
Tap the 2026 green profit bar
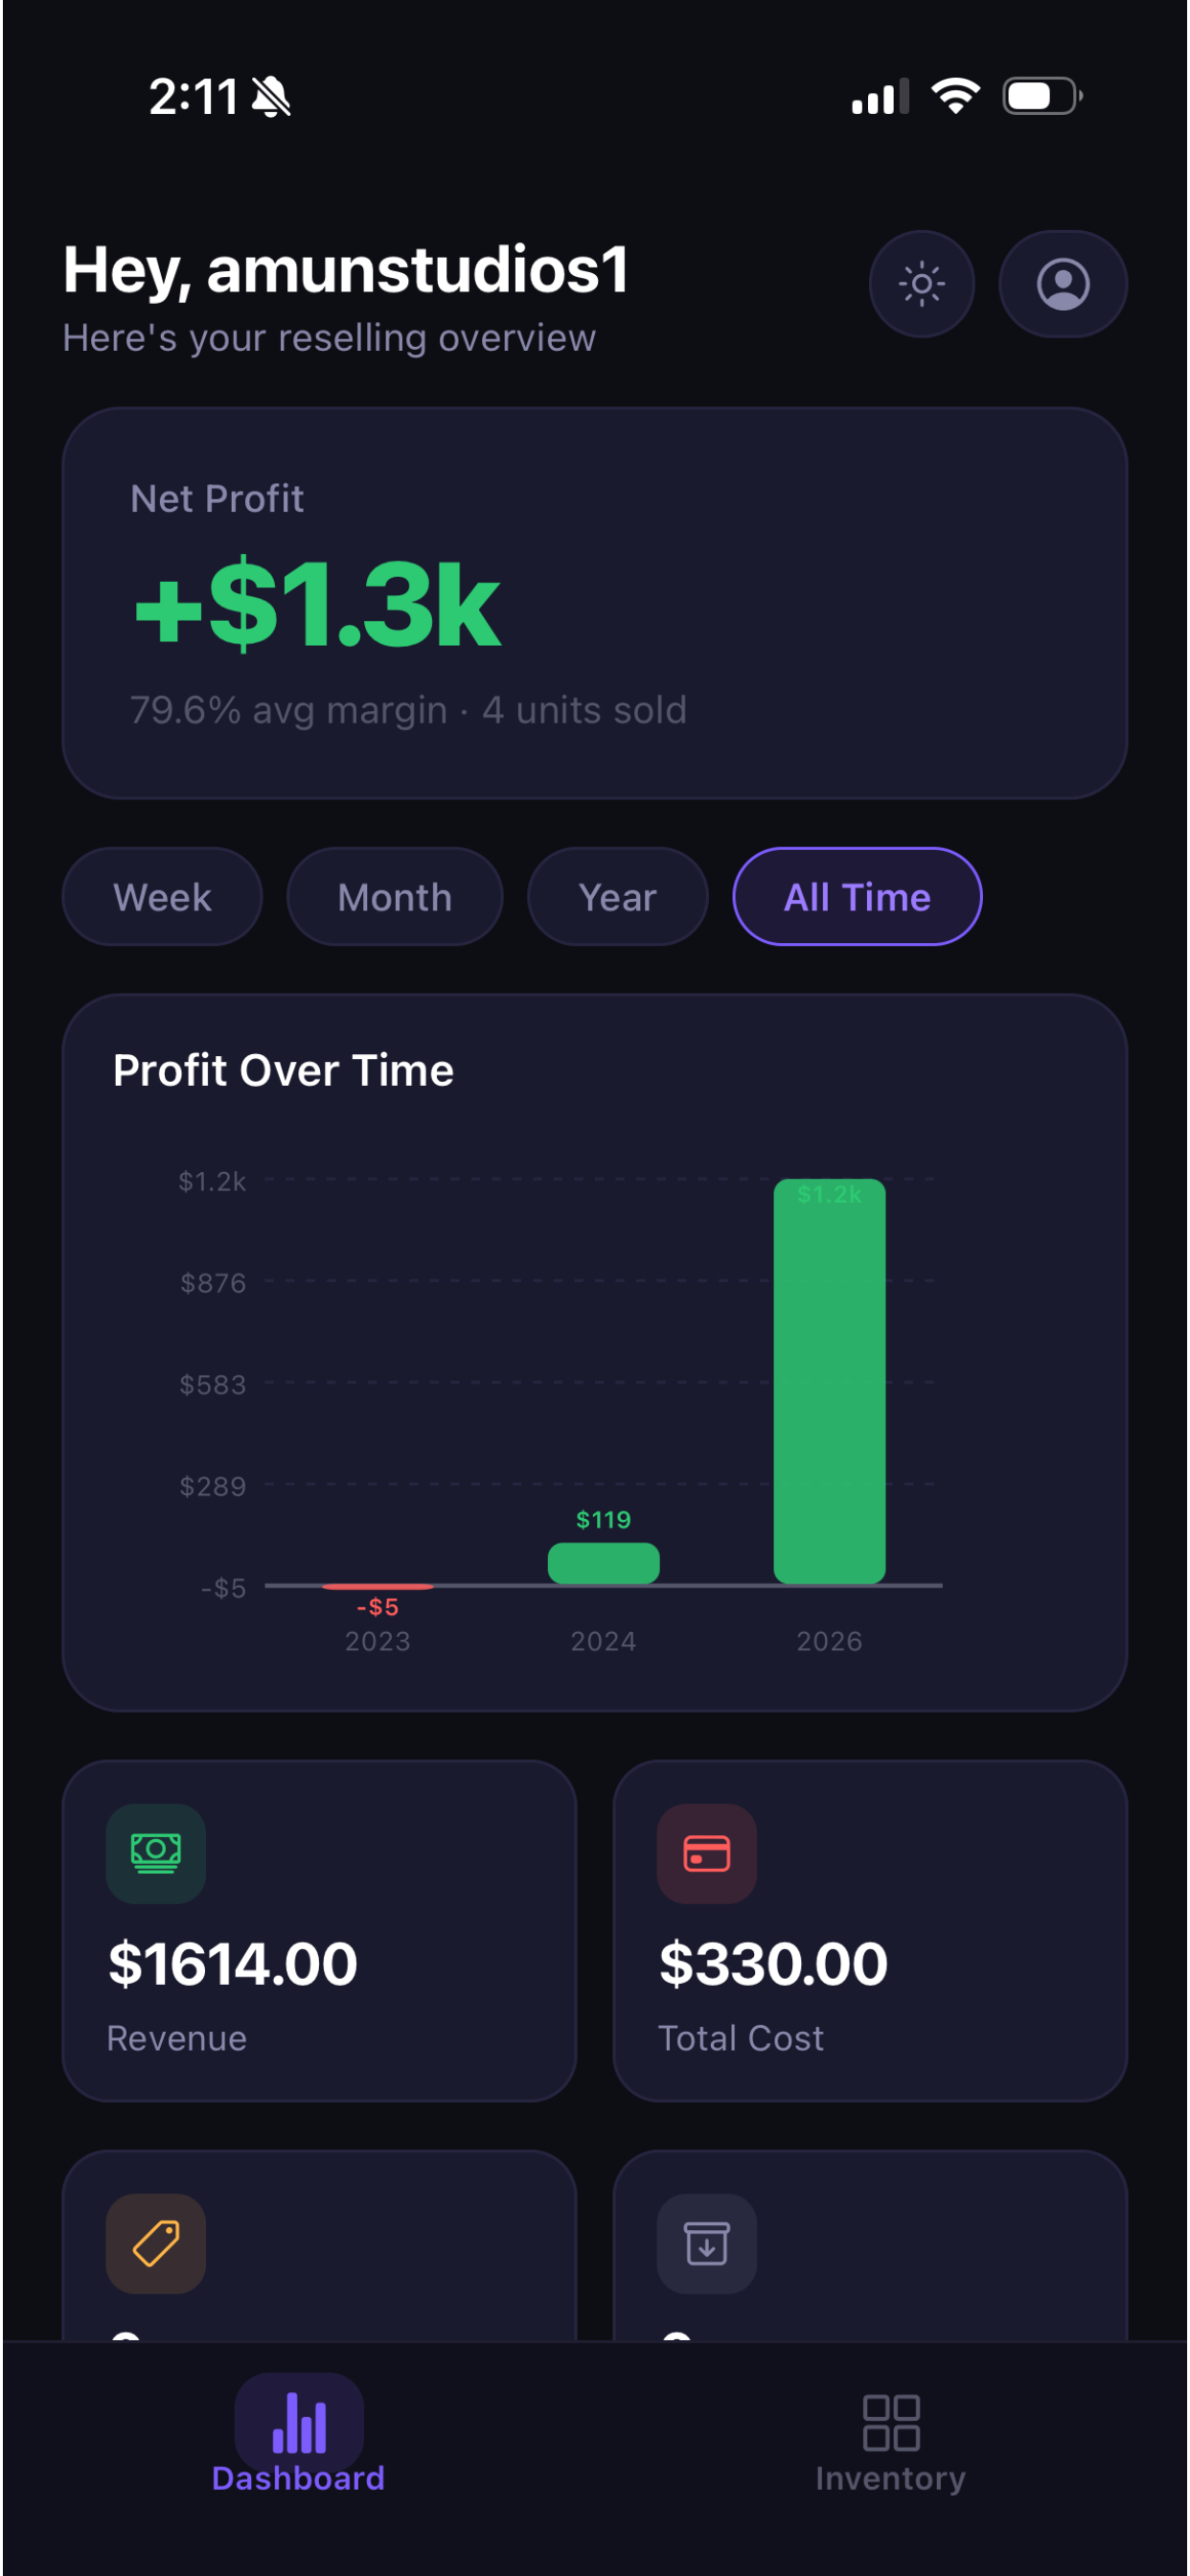point(829,1381)
